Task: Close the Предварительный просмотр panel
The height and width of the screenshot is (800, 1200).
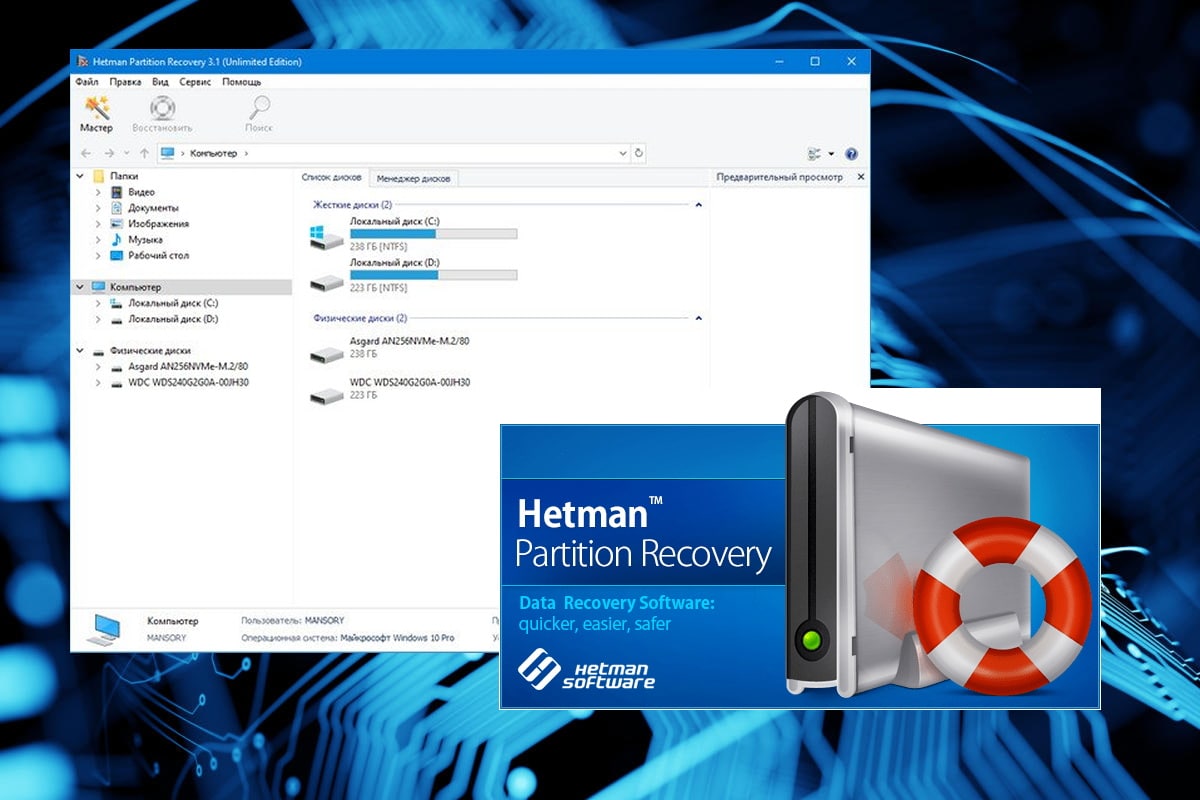Action: tap(861, 177)
